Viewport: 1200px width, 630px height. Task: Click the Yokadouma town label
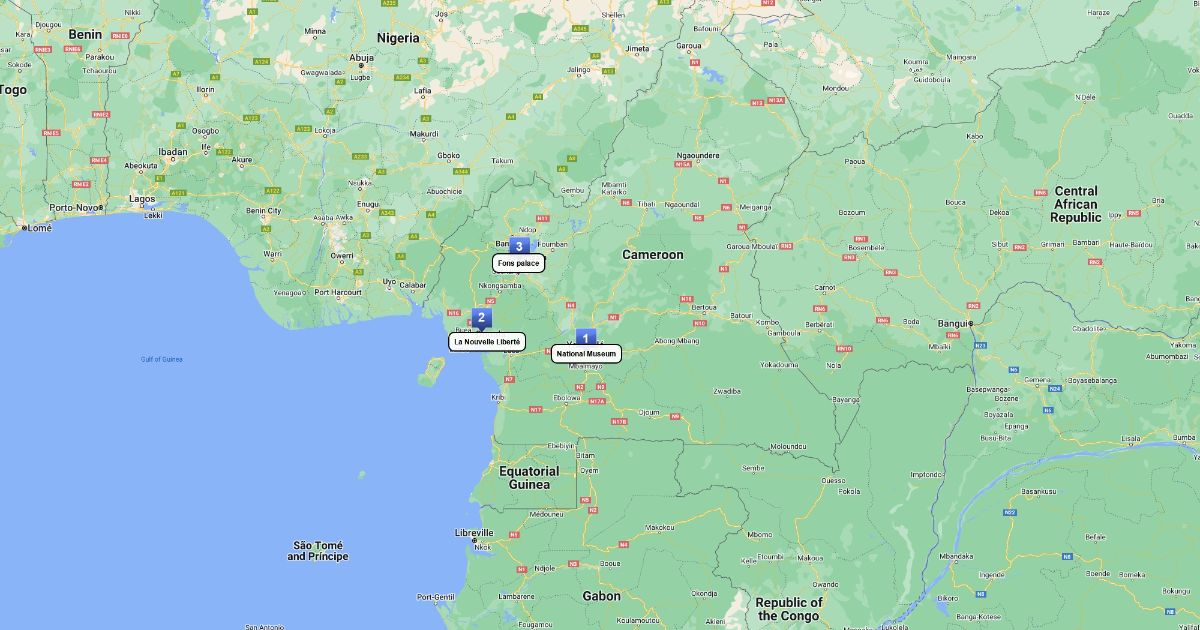780,365
